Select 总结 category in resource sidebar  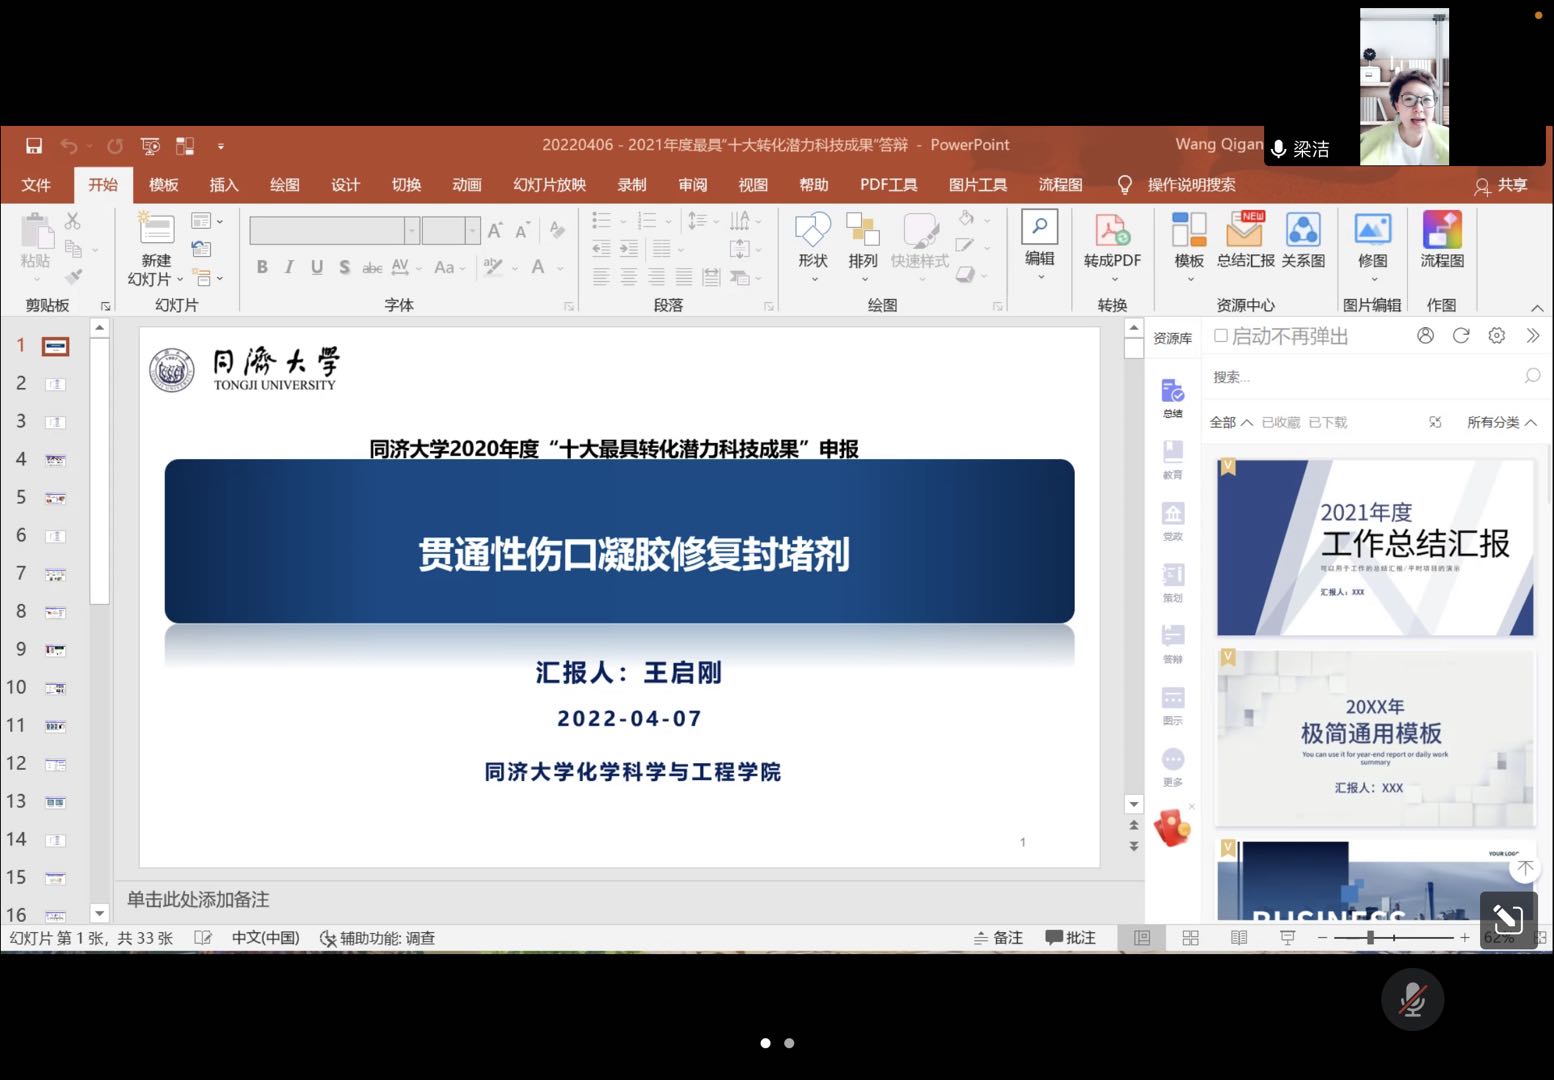coord(1173,399)
